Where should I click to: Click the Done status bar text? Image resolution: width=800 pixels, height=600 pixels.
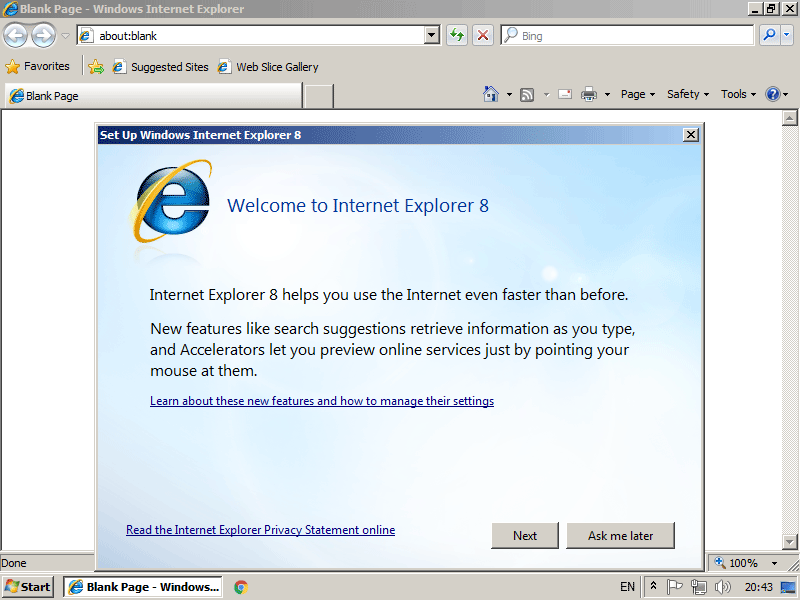(14, 563)
